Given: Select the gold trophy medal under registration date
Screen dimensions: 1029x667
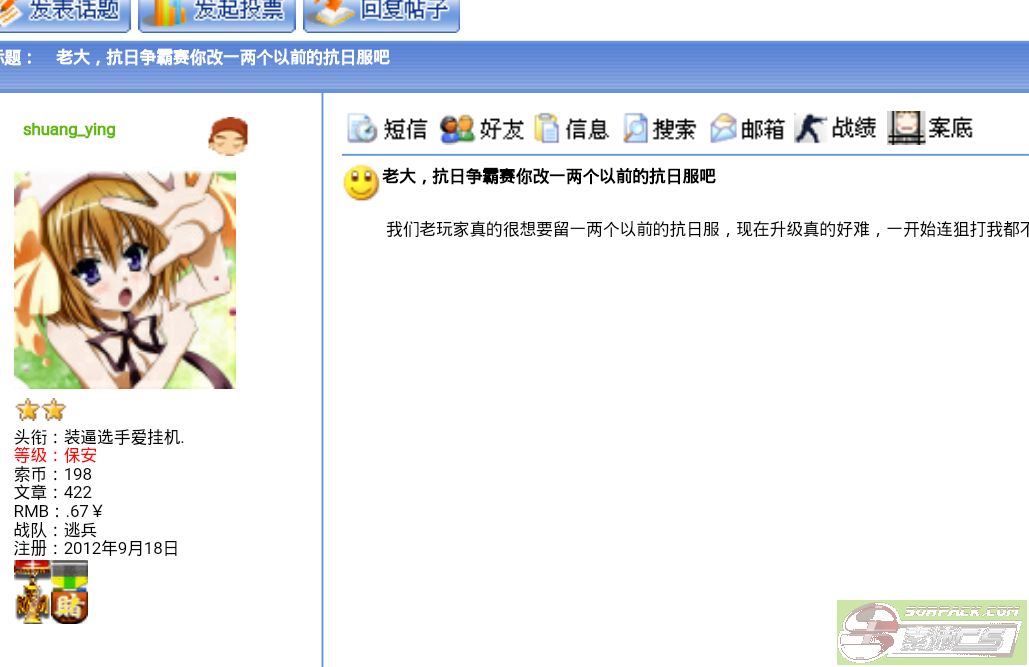Looking at the screenshot, I should 32,604.
